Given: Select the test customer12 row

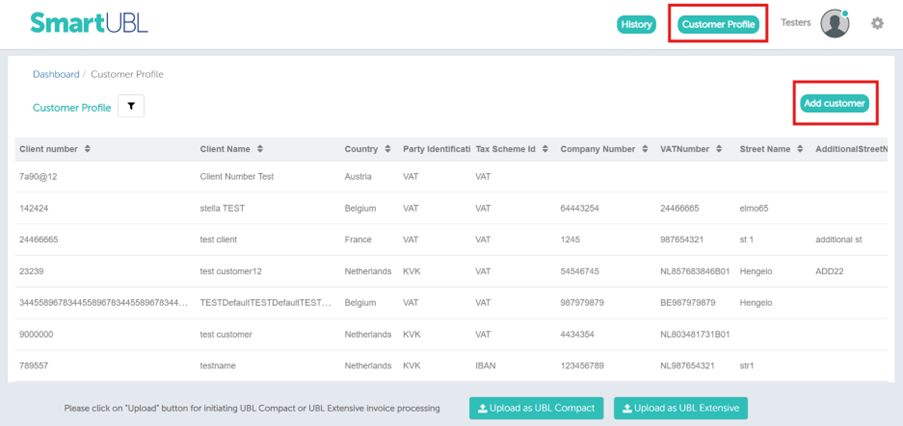Looking at the screenshot, I should click(231, 271).
